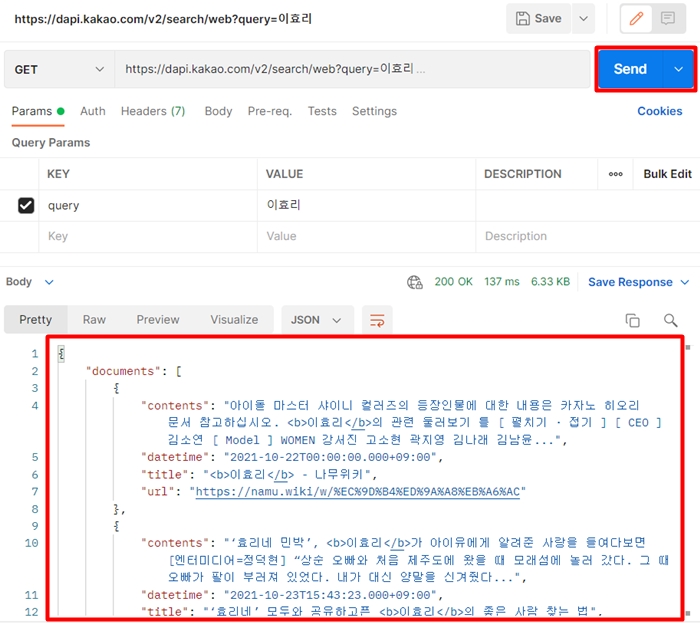Expand the Save dropdown arrow
The height and width of the screenshot is (624, 700).
pyautogui.click(x=583, y=19)
